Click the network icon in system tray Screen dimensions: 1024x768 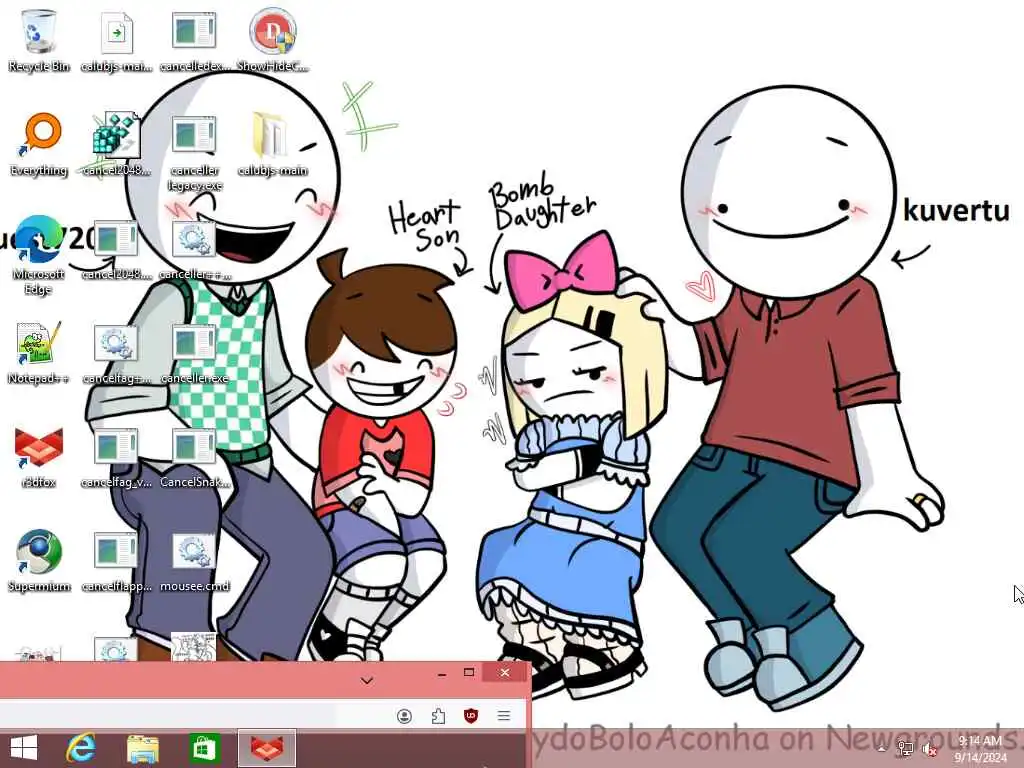[905, 749]
